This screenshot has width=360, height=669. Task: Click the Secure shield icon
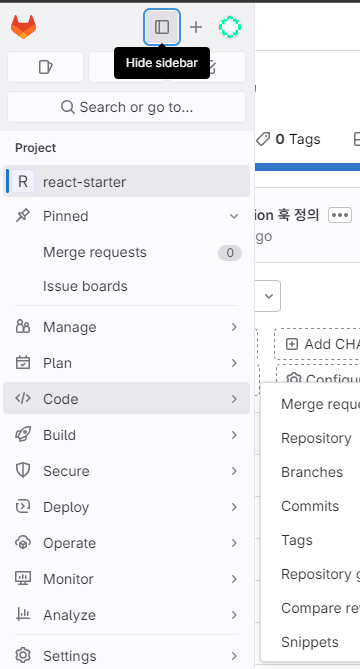23,471
